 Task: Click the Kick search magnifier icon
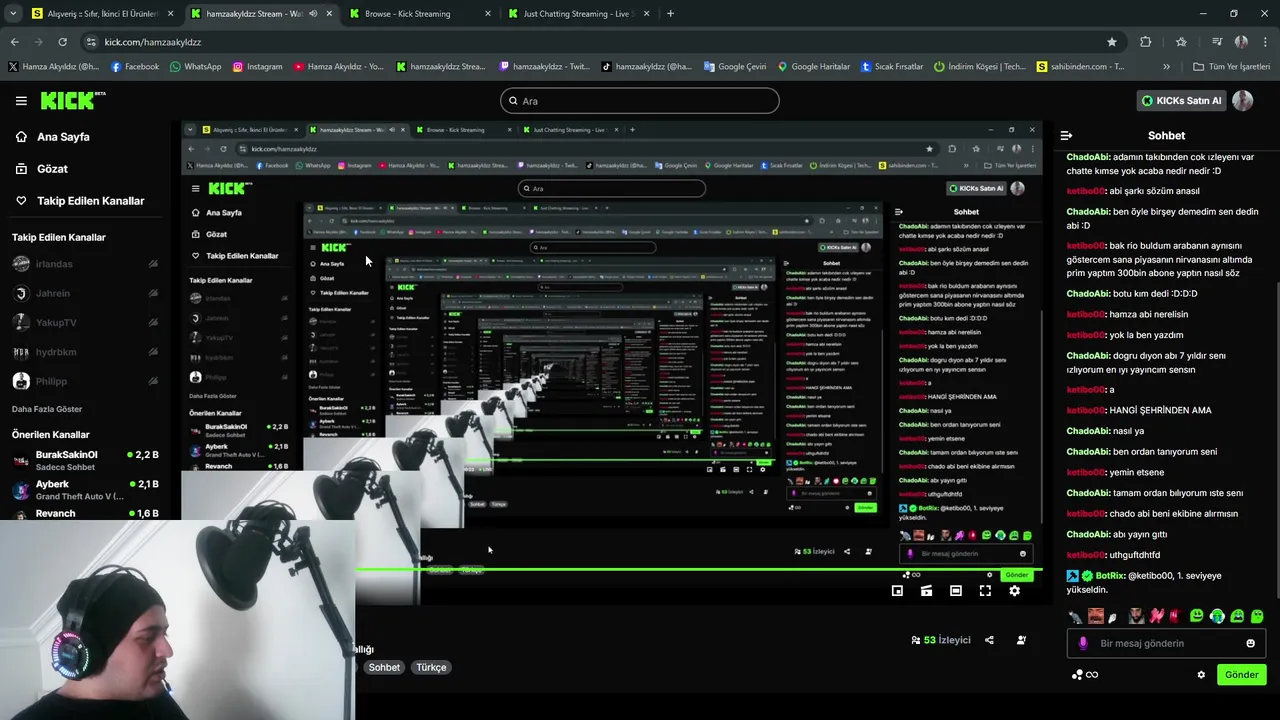pyautogui.click(x=513, y=101)
